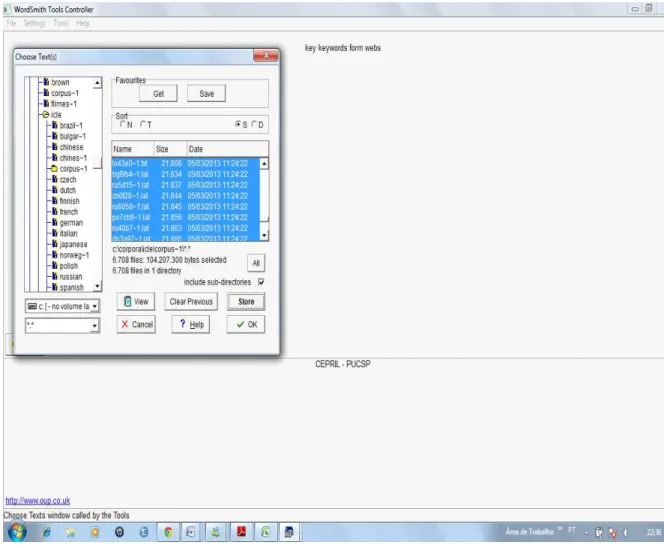
Task: Open the http://www.oup.co.uk link
Action: coord(38,501)
